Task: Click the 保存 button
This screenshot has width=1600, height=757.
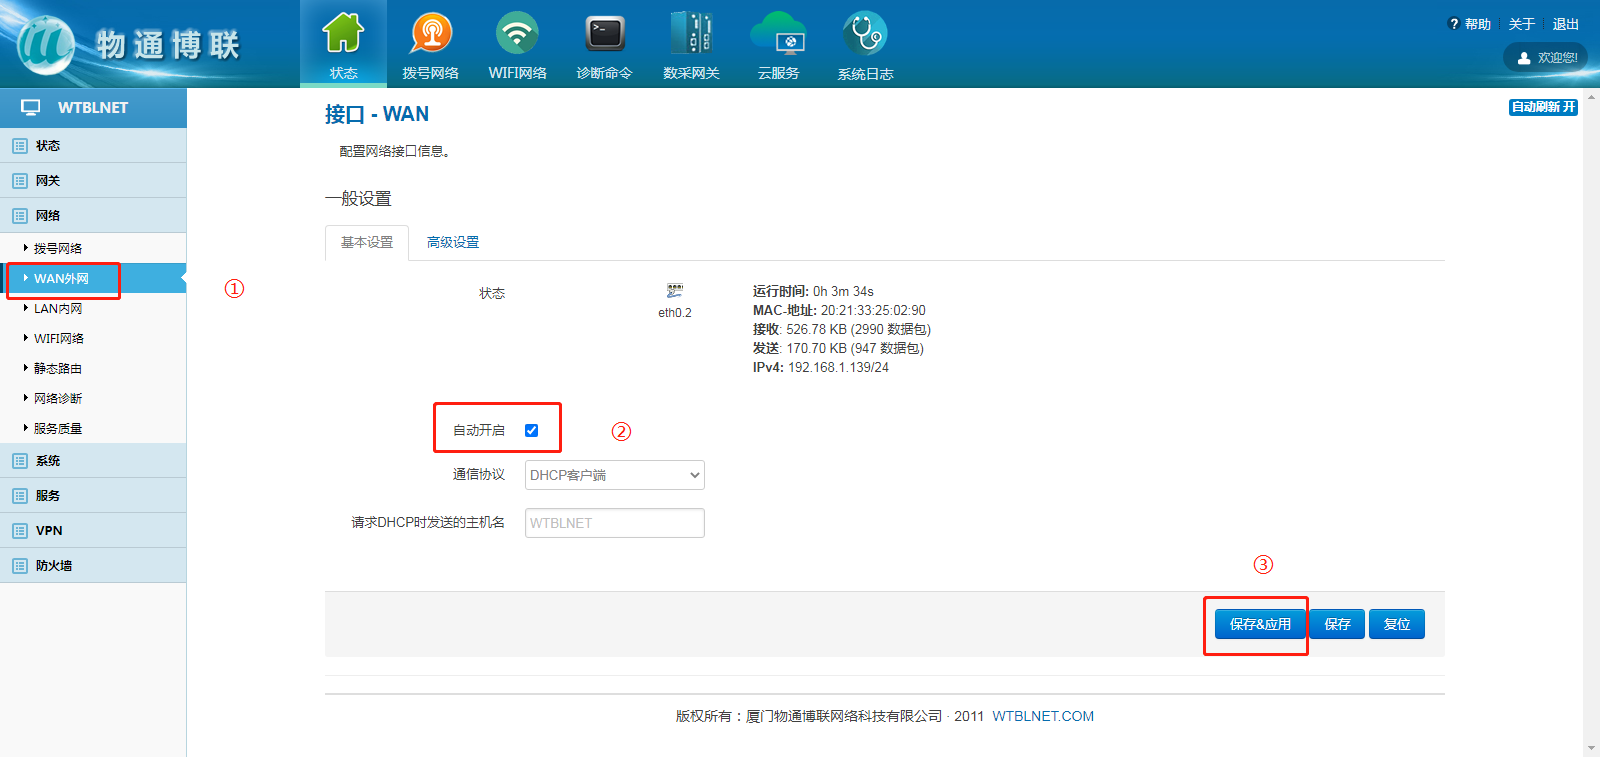Action: (x=1337, y=624)
